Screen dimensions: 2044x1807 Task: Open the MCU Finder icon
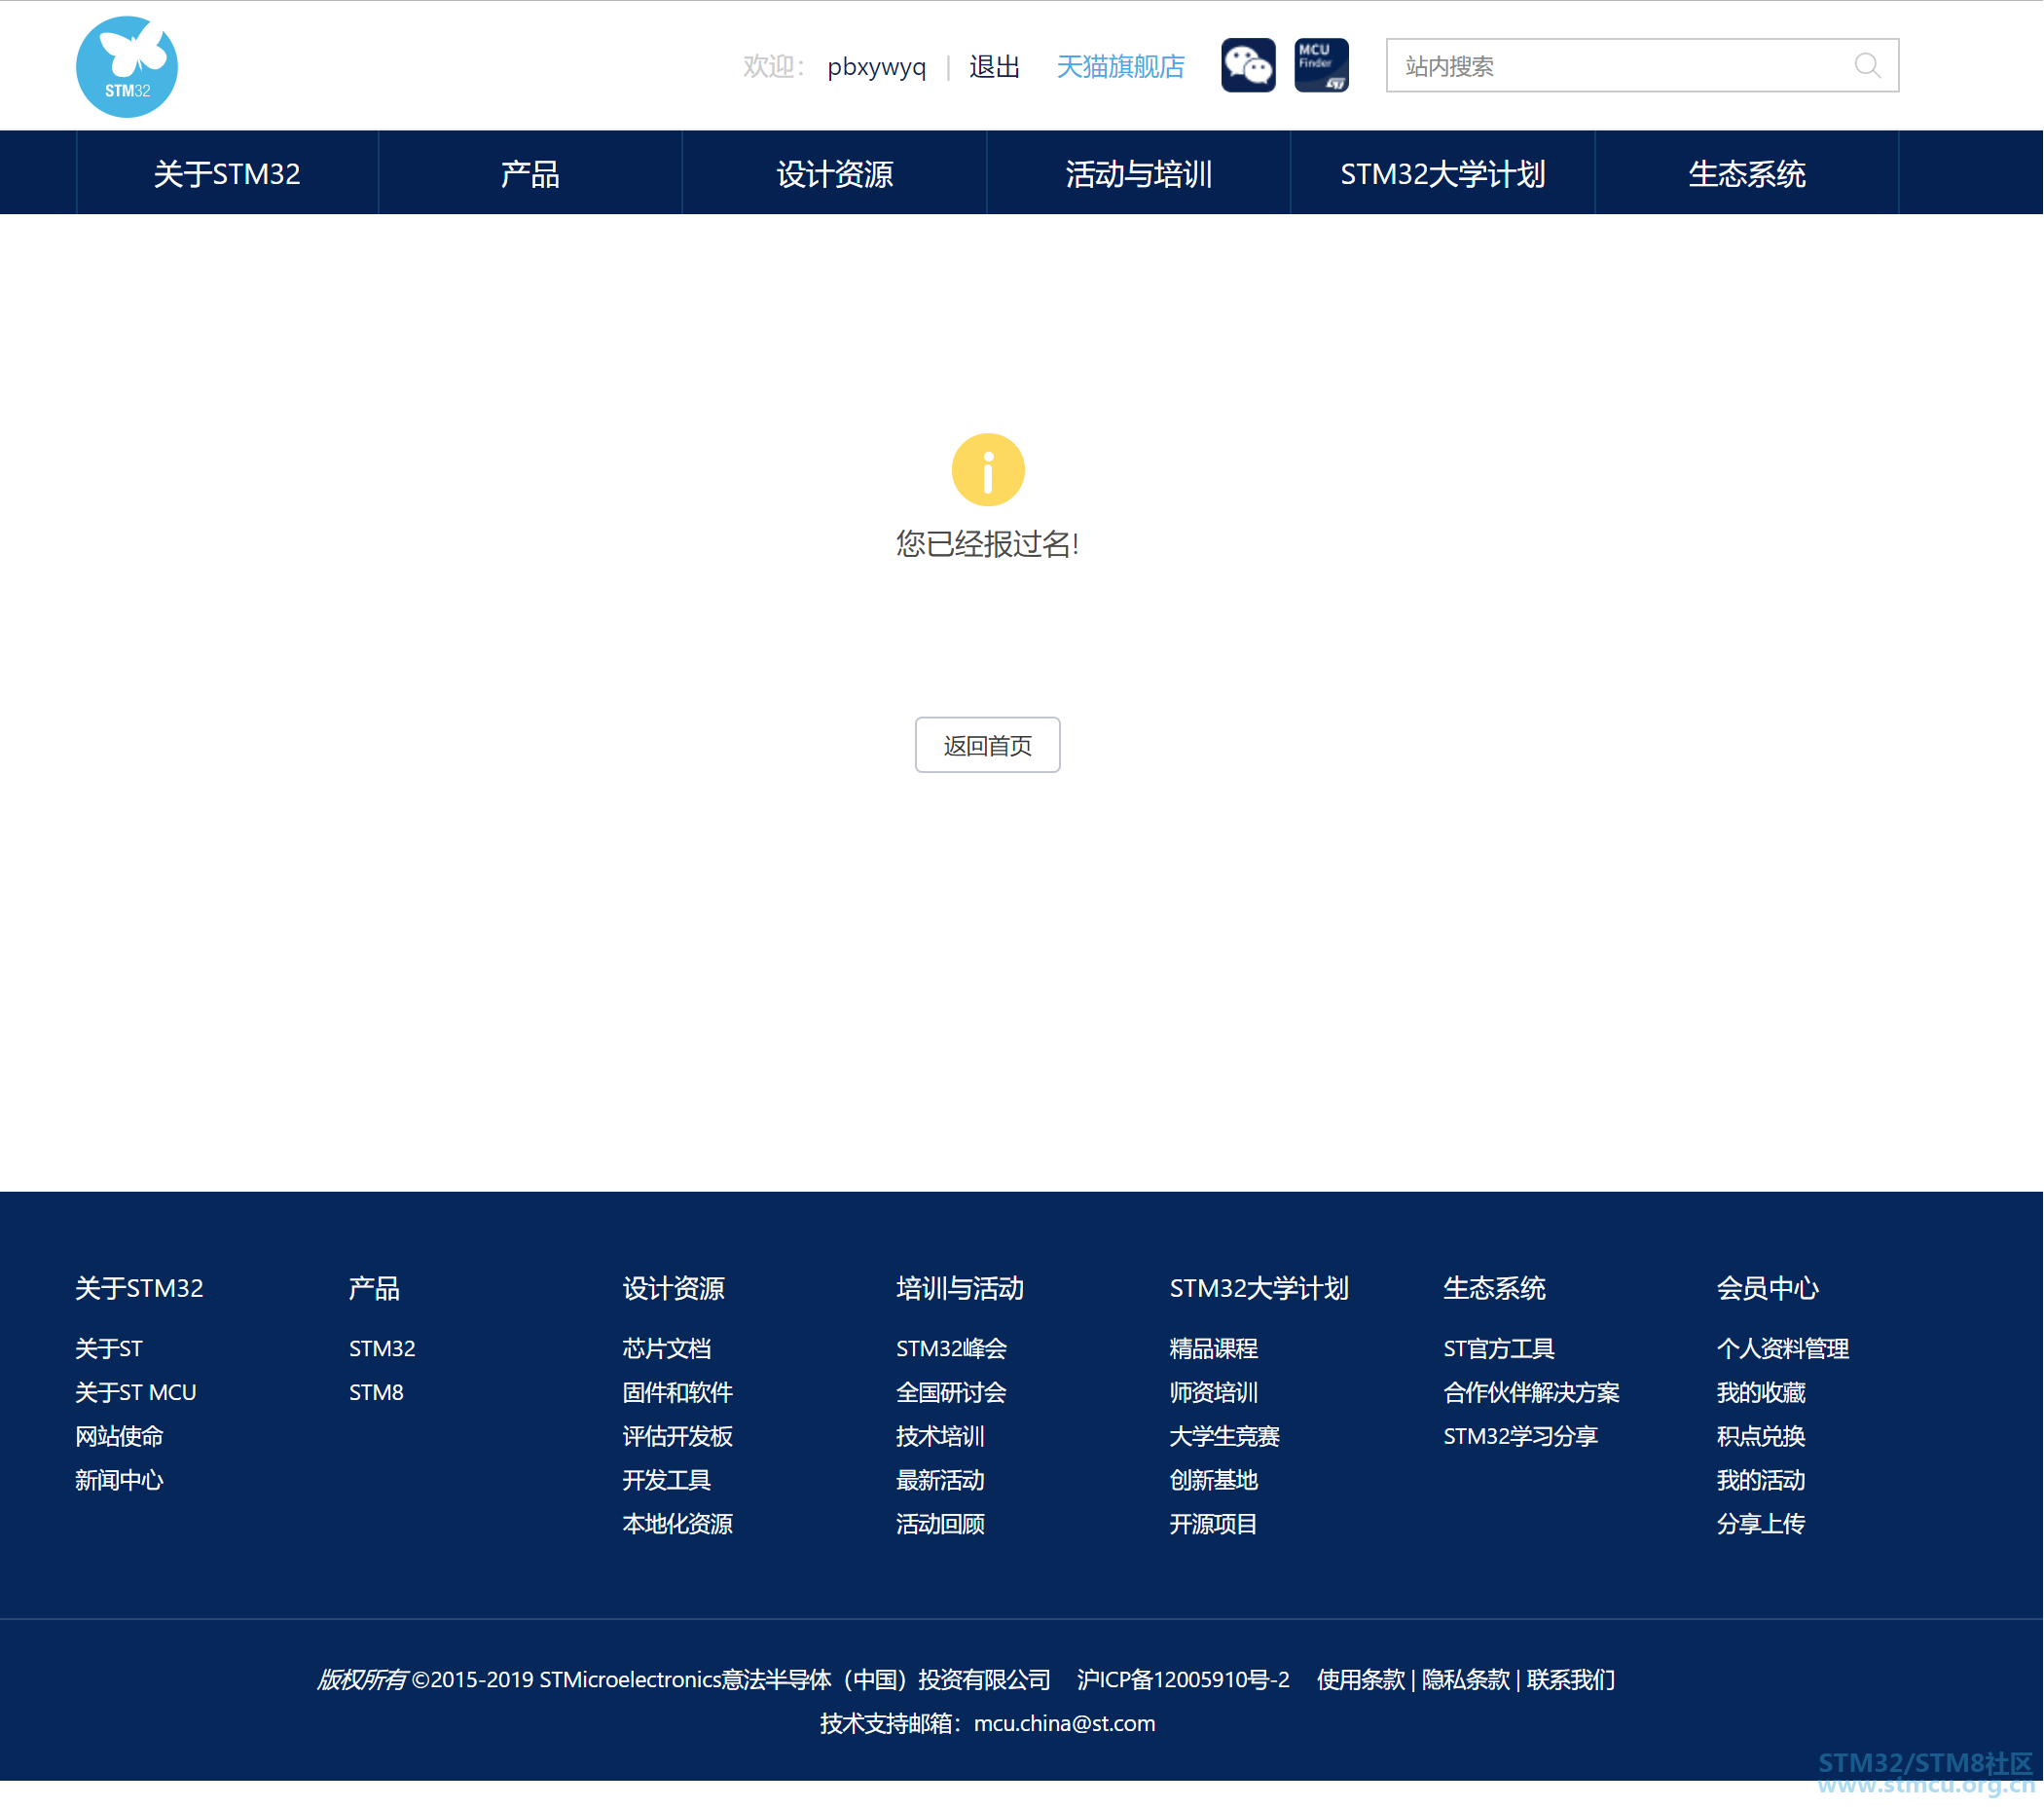(1321, 65)
